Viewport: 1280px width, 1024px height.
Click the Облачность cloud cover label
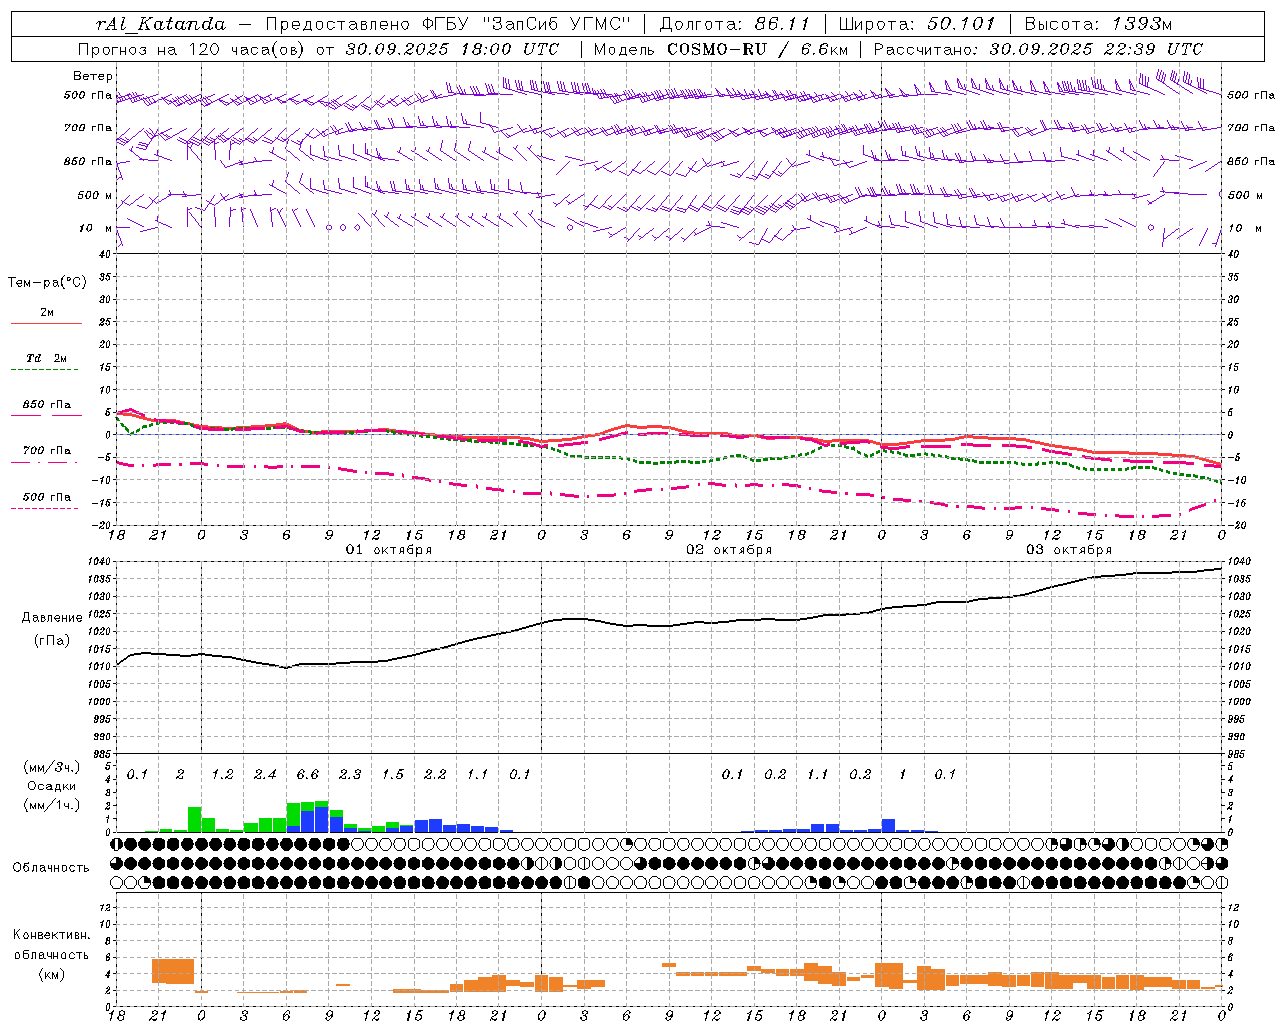tap(51, 868)
